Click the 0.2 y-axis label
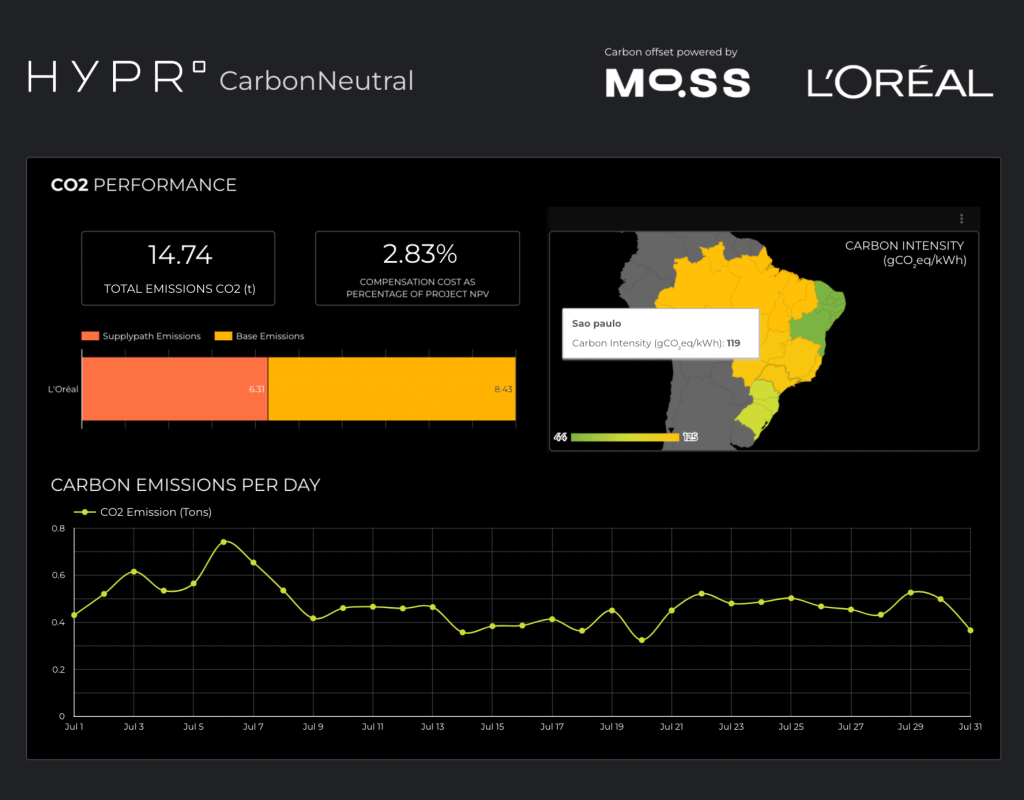The height and width of the screenshot is (800, 1024). pyautogui.click(x=59, y=669)
